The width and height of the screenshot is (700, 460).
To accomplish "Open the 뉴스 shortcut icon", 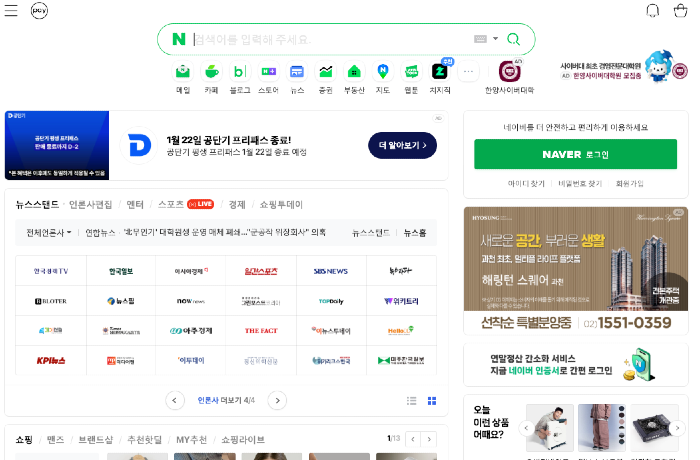I will (x=297, y=71).
